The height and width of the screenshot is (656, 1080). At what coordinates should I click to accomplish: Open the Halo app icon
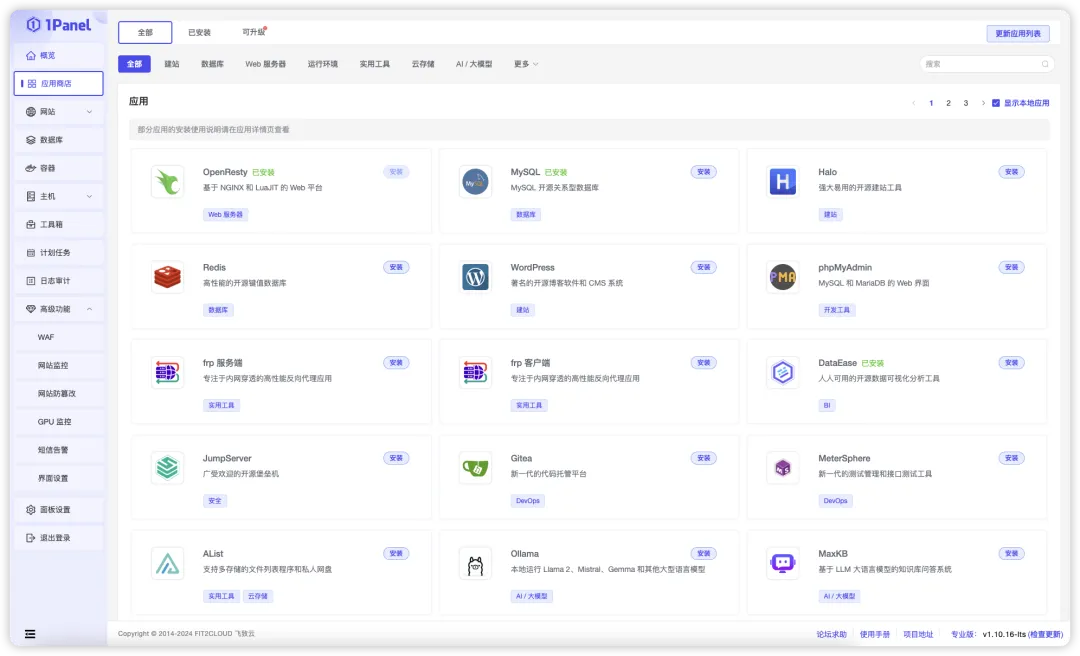click(x=782, y=182)
